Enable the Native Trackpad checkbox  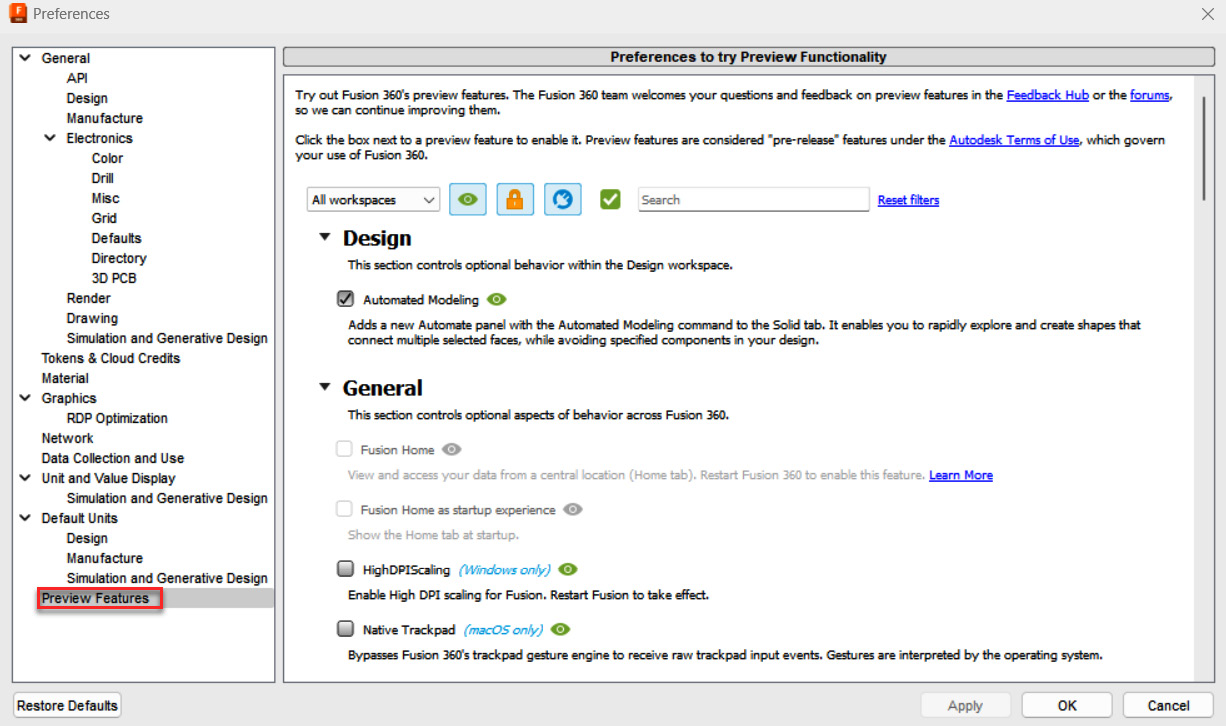coord(345,629)
